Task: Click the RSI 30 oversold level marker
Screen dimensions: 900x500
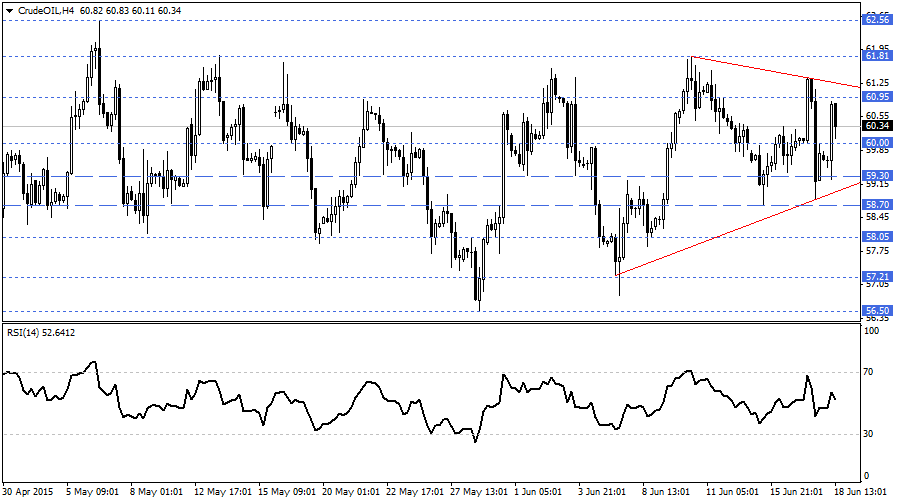Action: click(870, 433)
